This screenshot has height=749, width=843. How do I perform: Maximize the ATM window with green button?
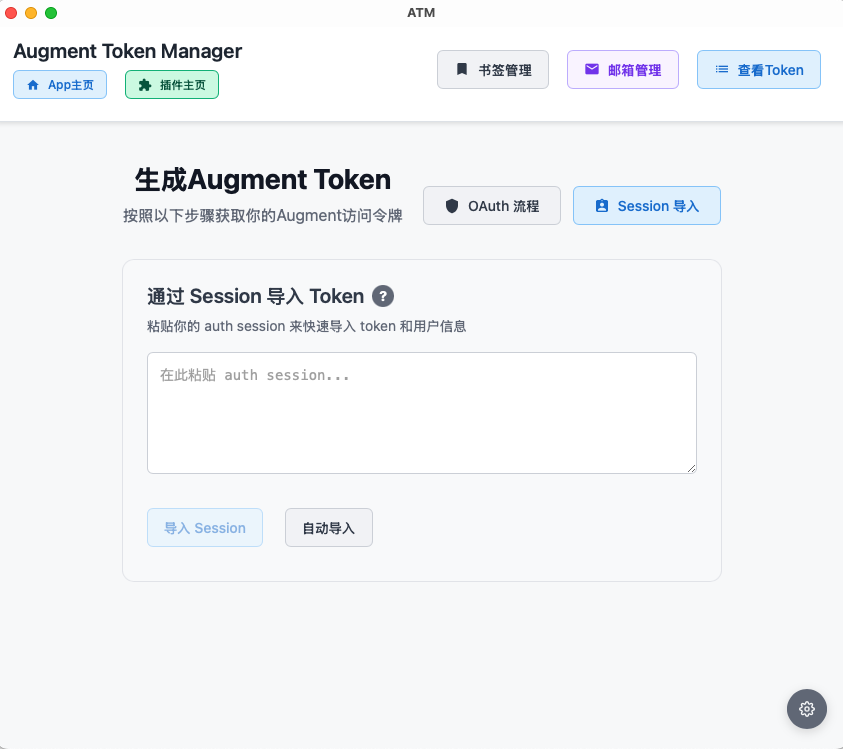(51, 13)
